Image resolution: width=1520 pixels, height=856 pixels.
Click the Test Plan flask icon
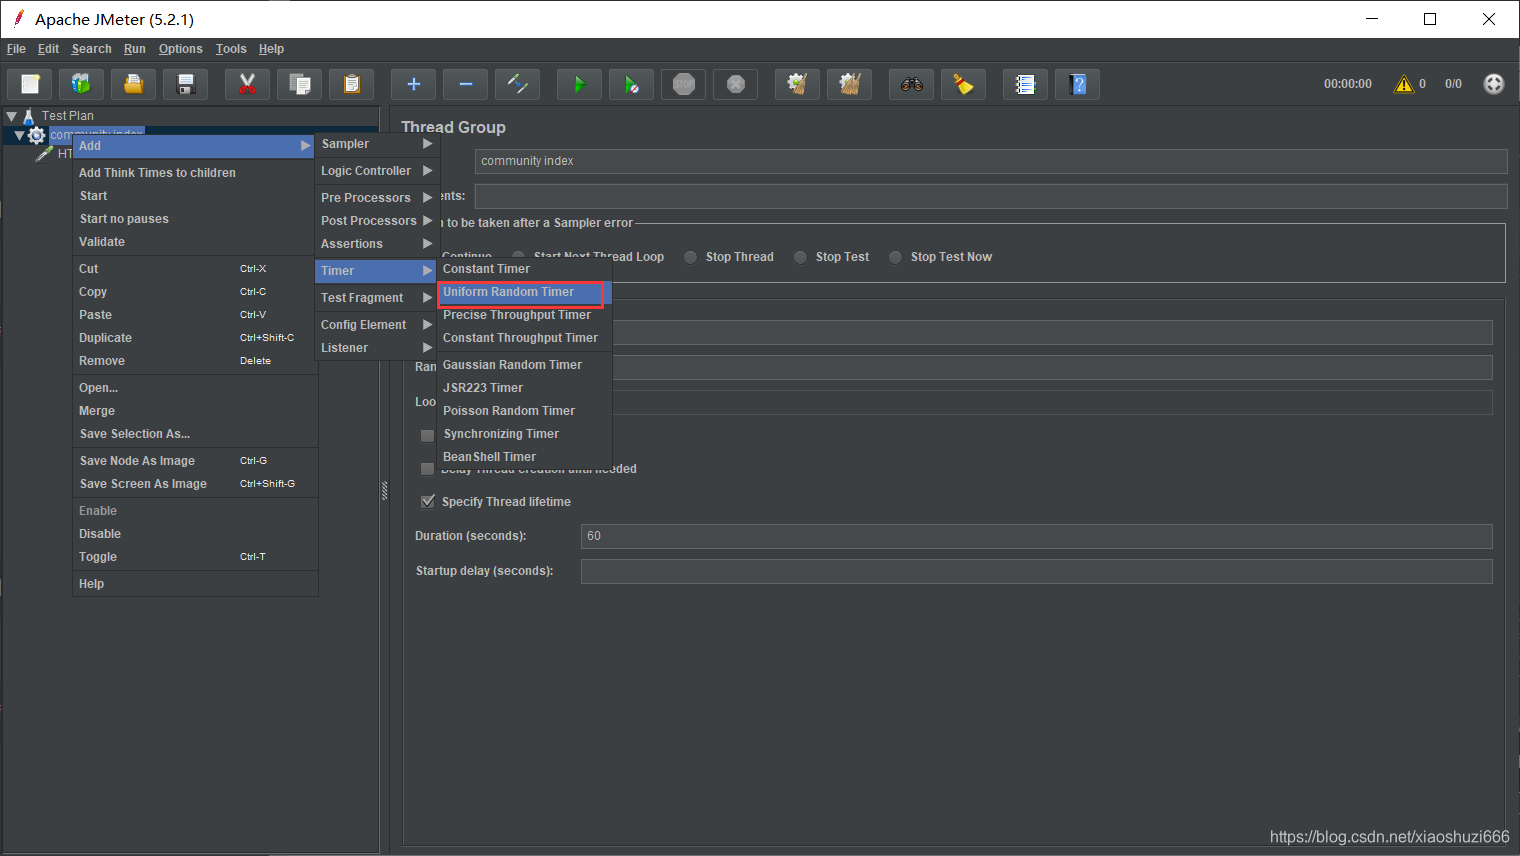[x=29, y=116]
